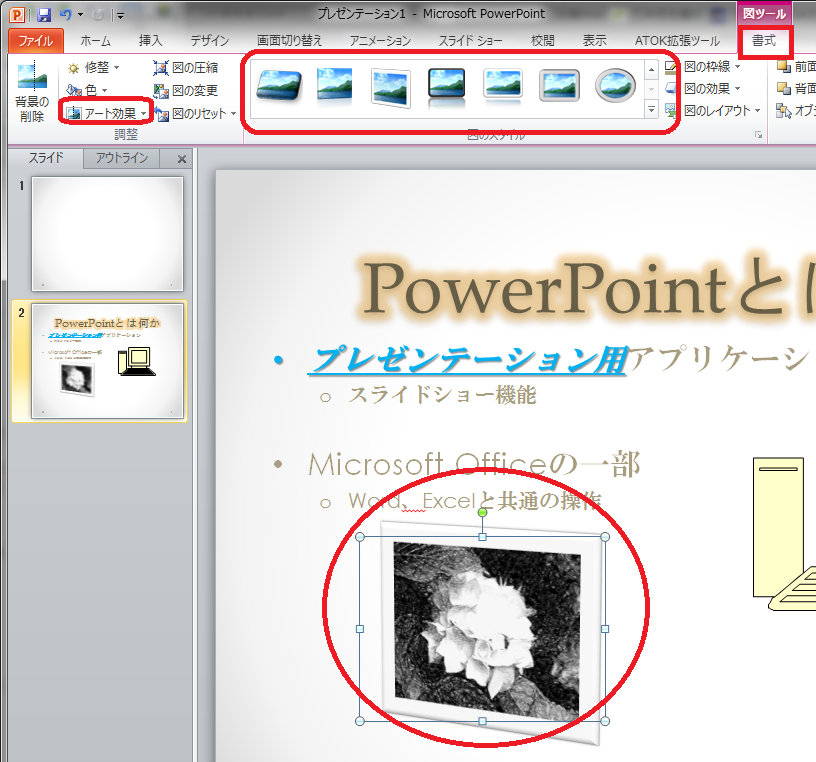Click the picture's right-middle resize handle
Screen dimensions: 816x762
pos(605,629)
